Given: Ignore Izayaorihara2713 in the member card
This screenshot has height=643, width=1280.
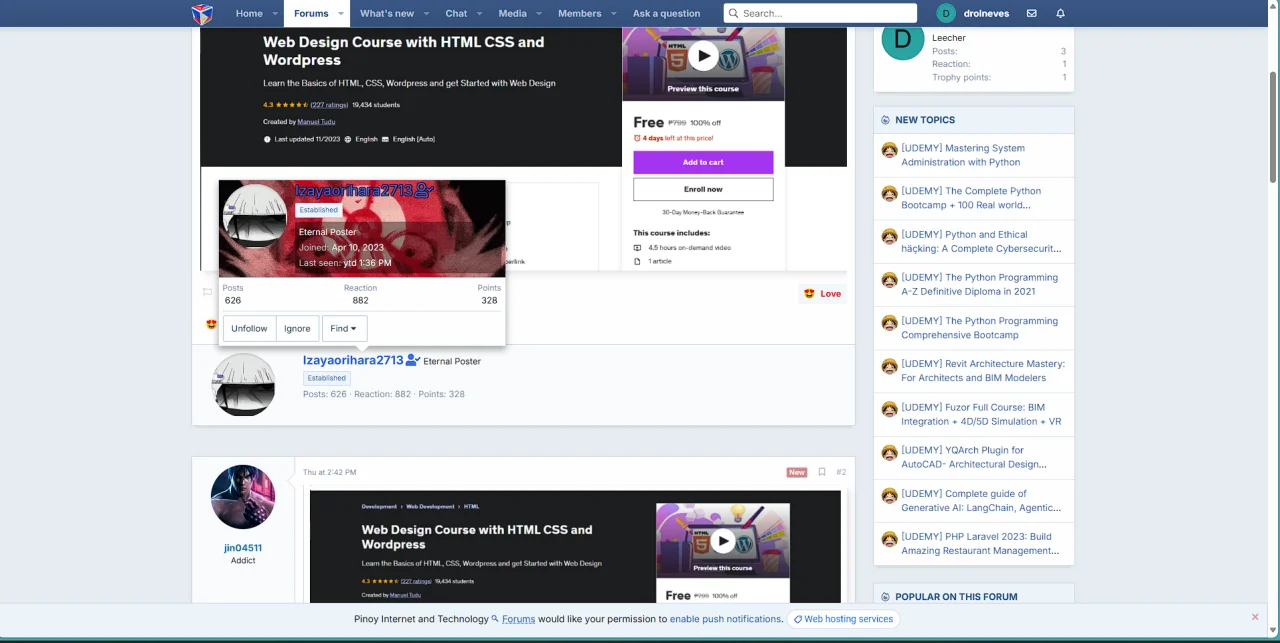Looking at the screenshot, I should [297, 328].
